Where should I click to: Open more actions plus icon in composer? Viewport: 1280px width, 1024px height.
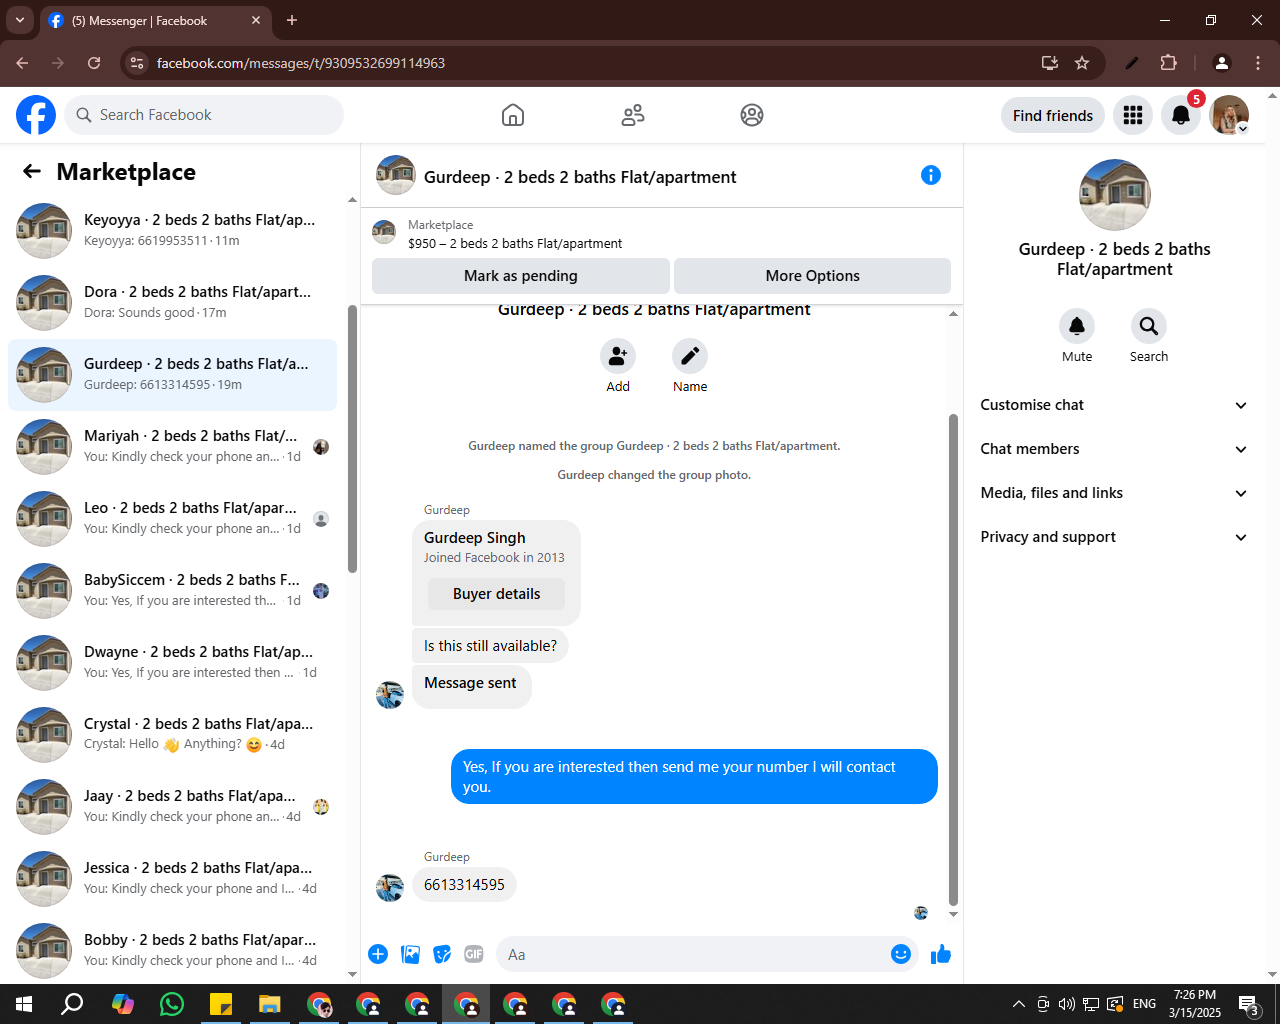[378, 954]
